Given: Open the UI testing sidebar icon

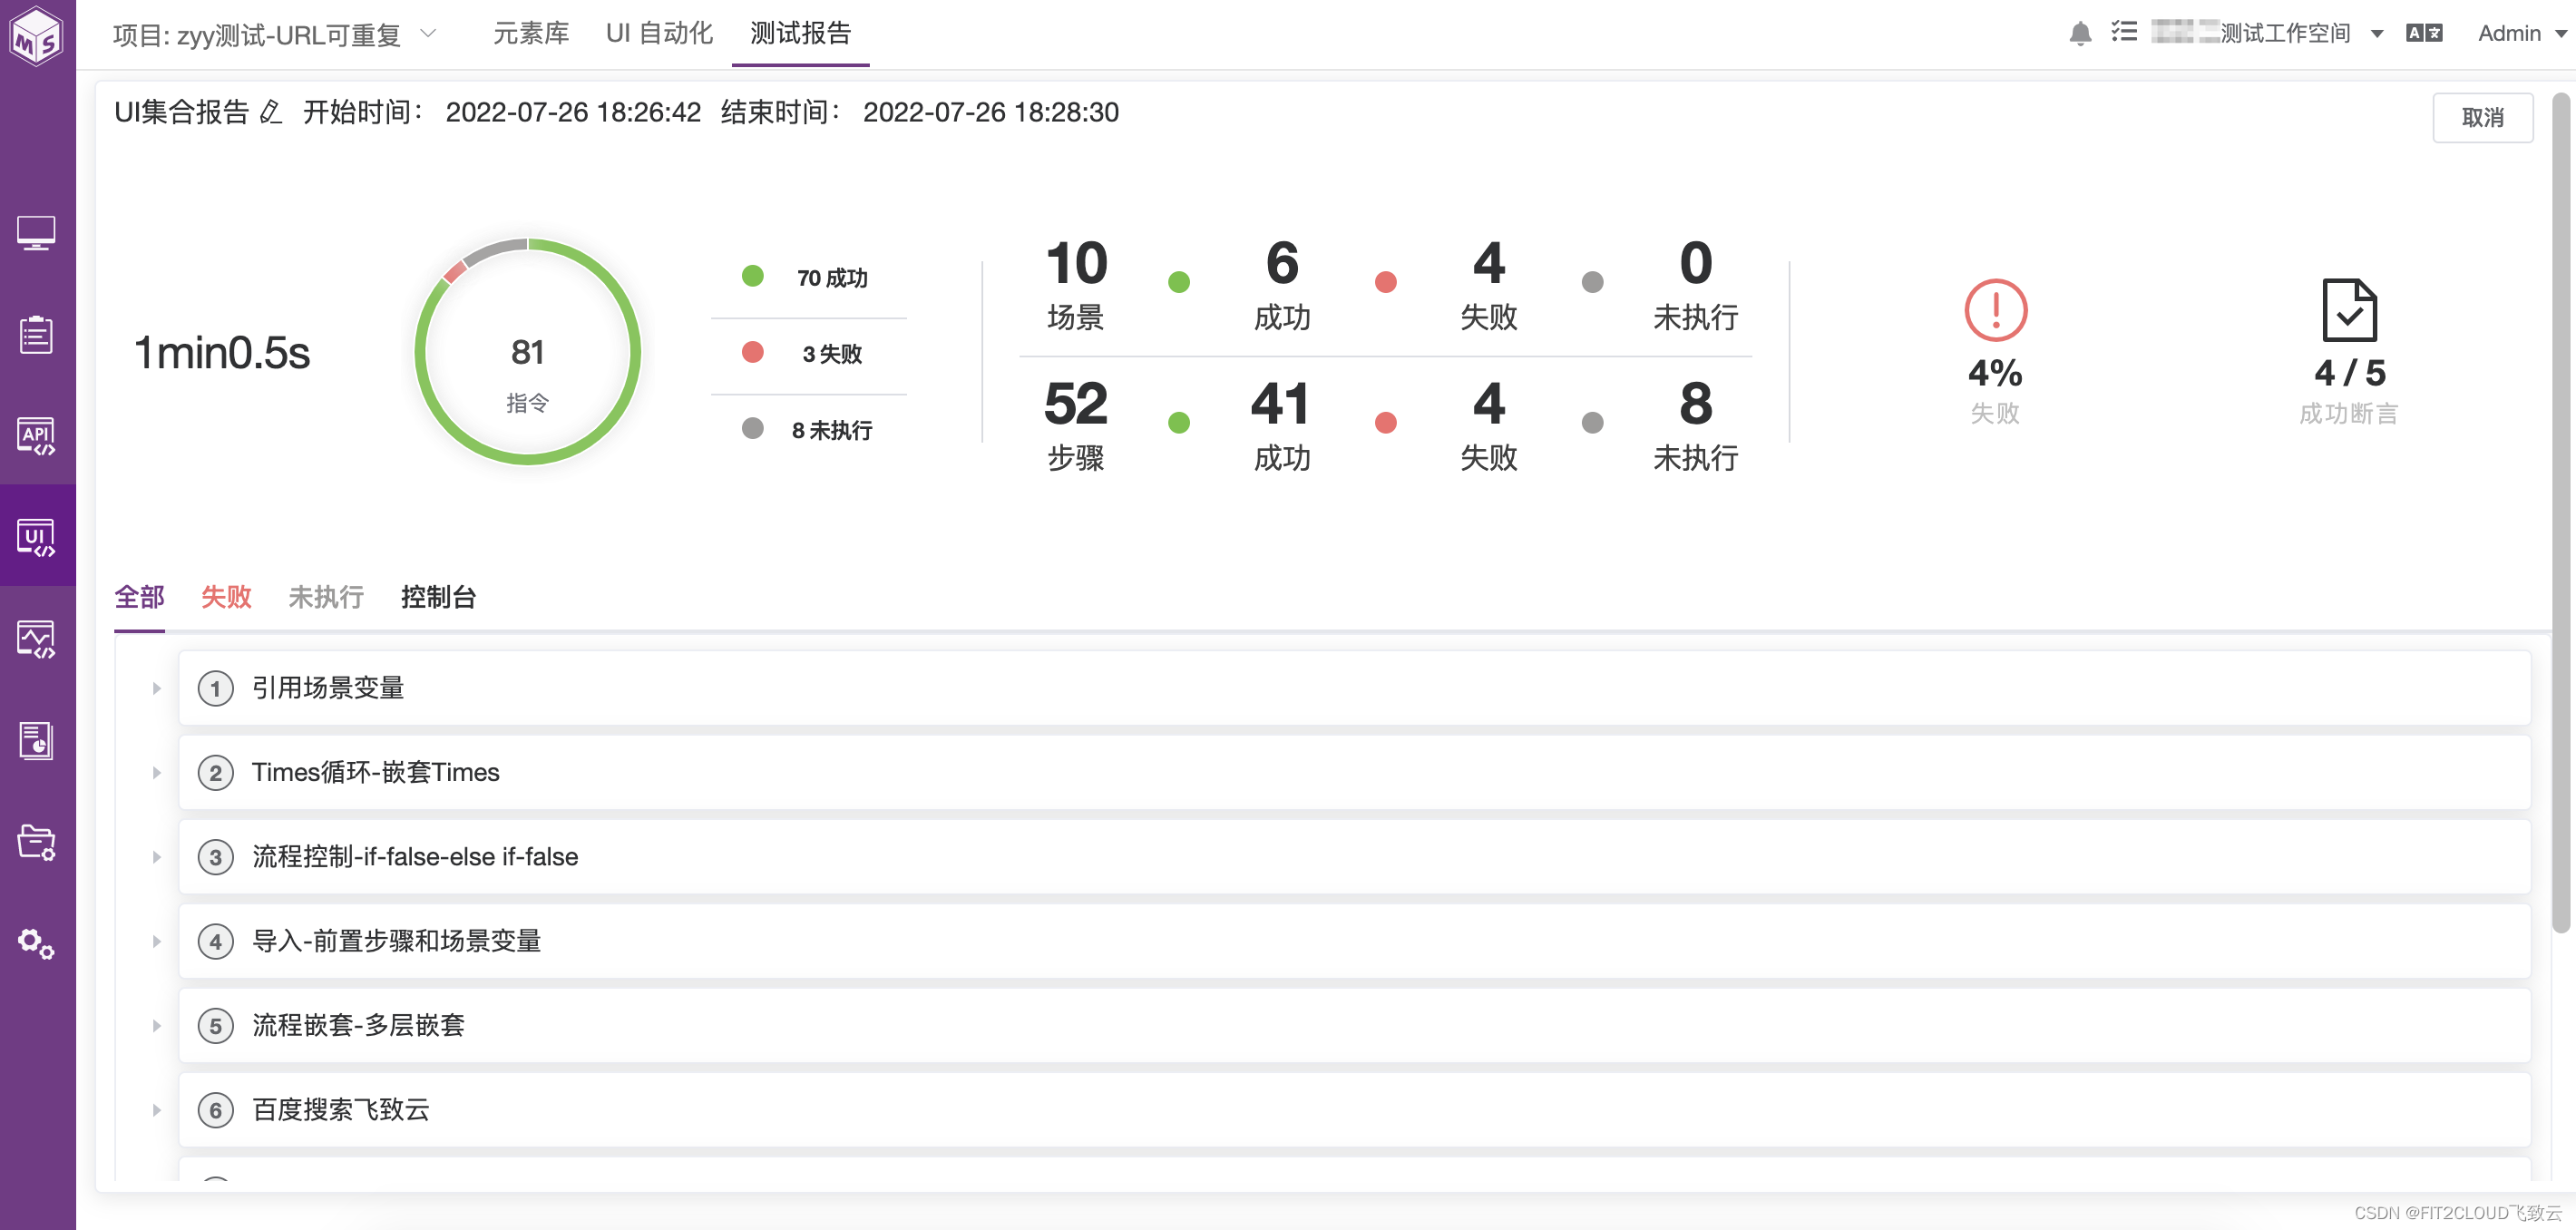Looking at the screenshot, I should [x=37, y=537].
